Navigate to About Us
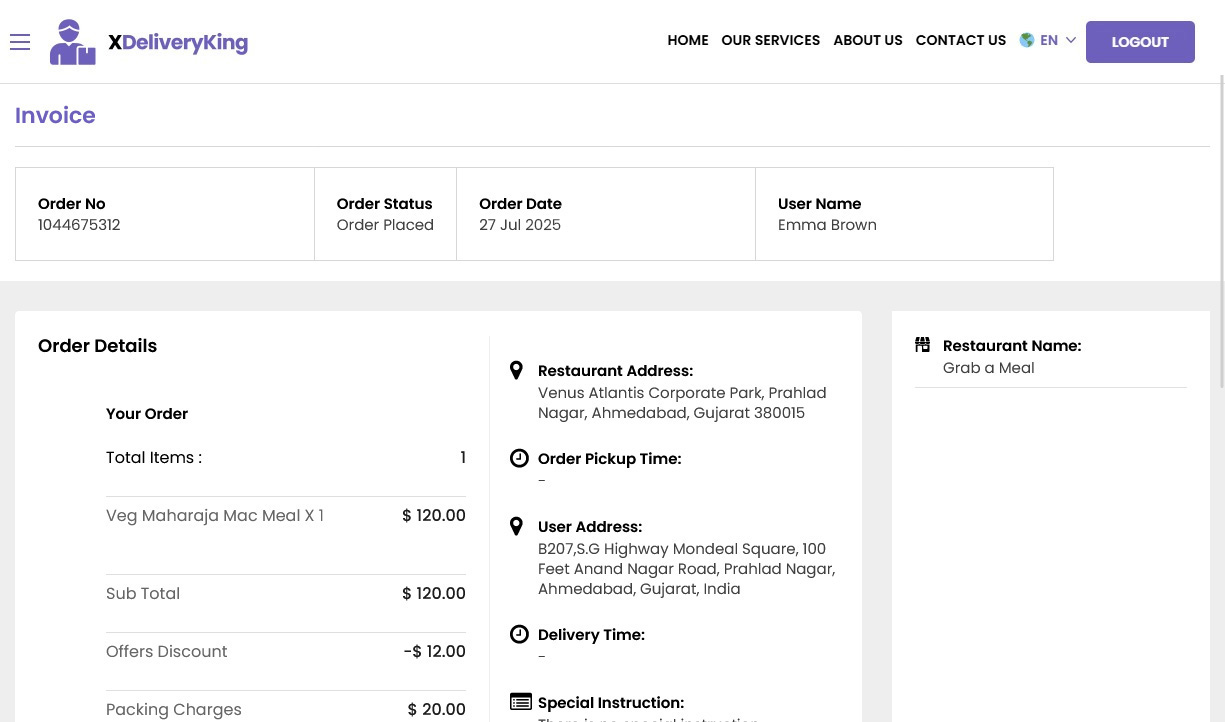 (867, 41)
